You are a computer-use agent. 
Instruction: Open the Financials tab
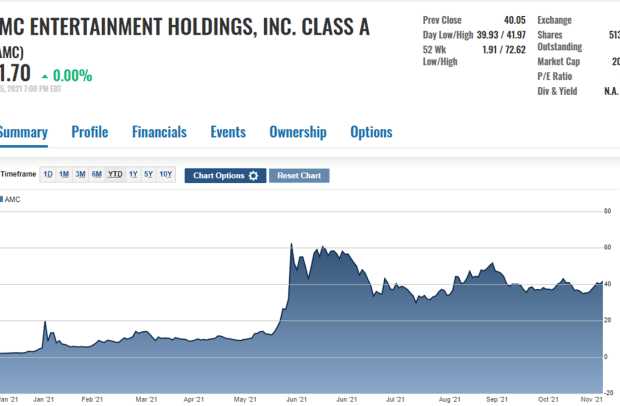[x=159, y=132]
